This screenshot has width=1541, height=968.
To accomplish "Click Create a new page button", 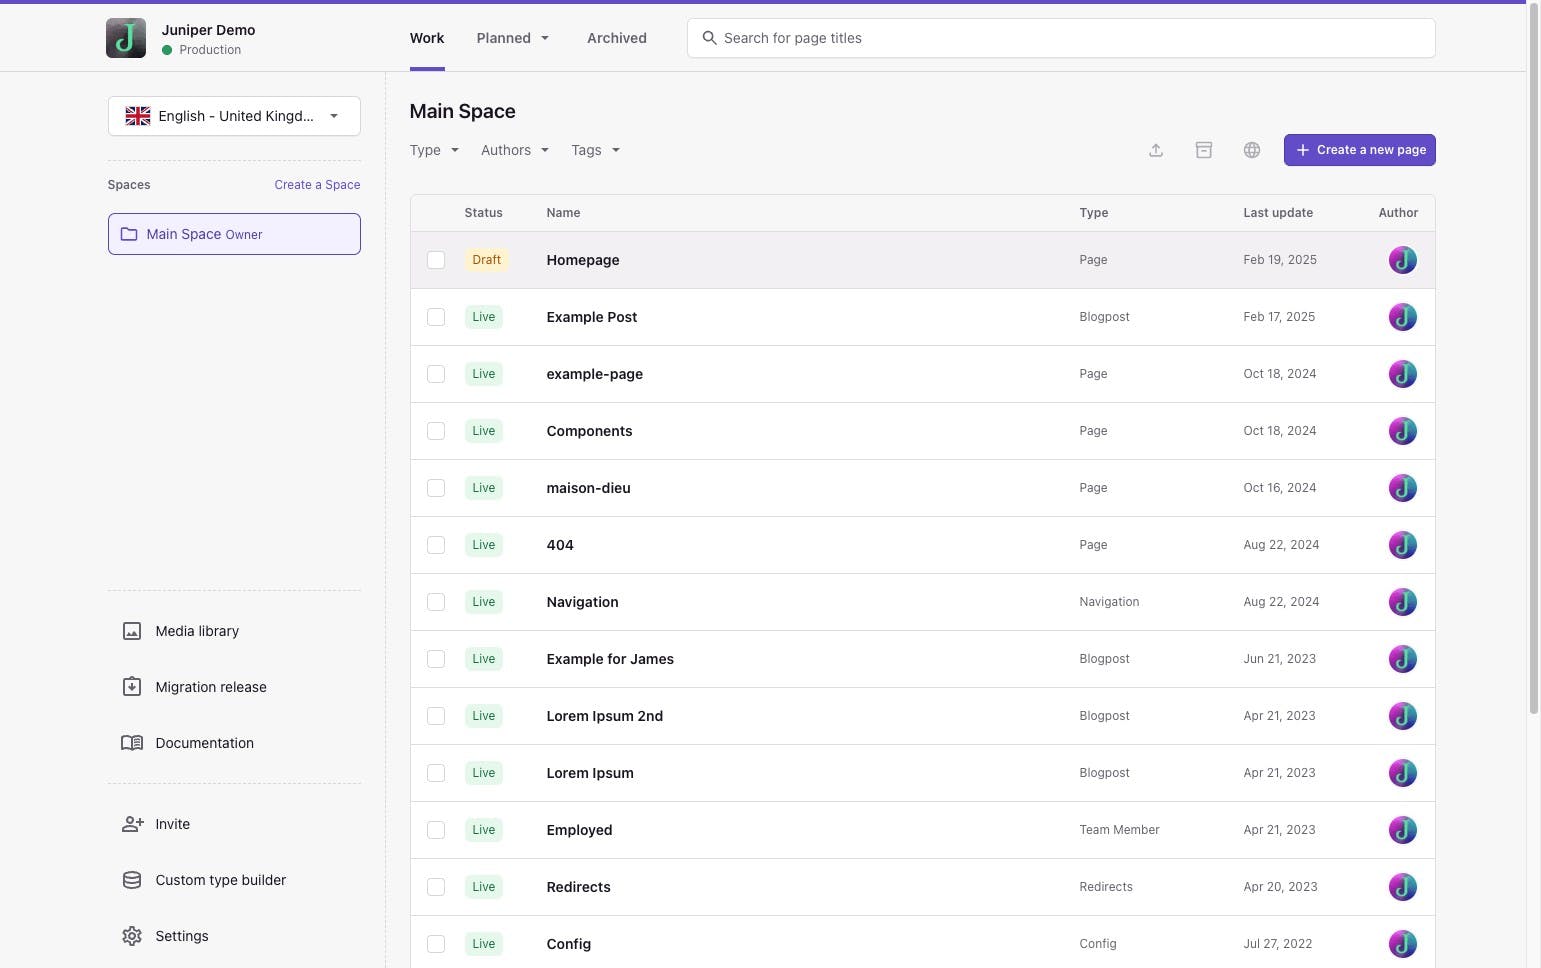I will pos(1359,150).
